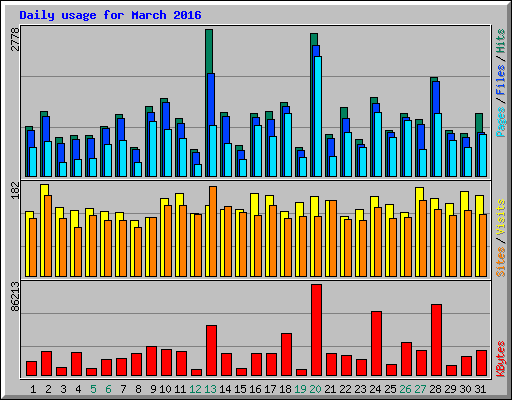Select the red KBytes bar for day 26

pos(406,359)
